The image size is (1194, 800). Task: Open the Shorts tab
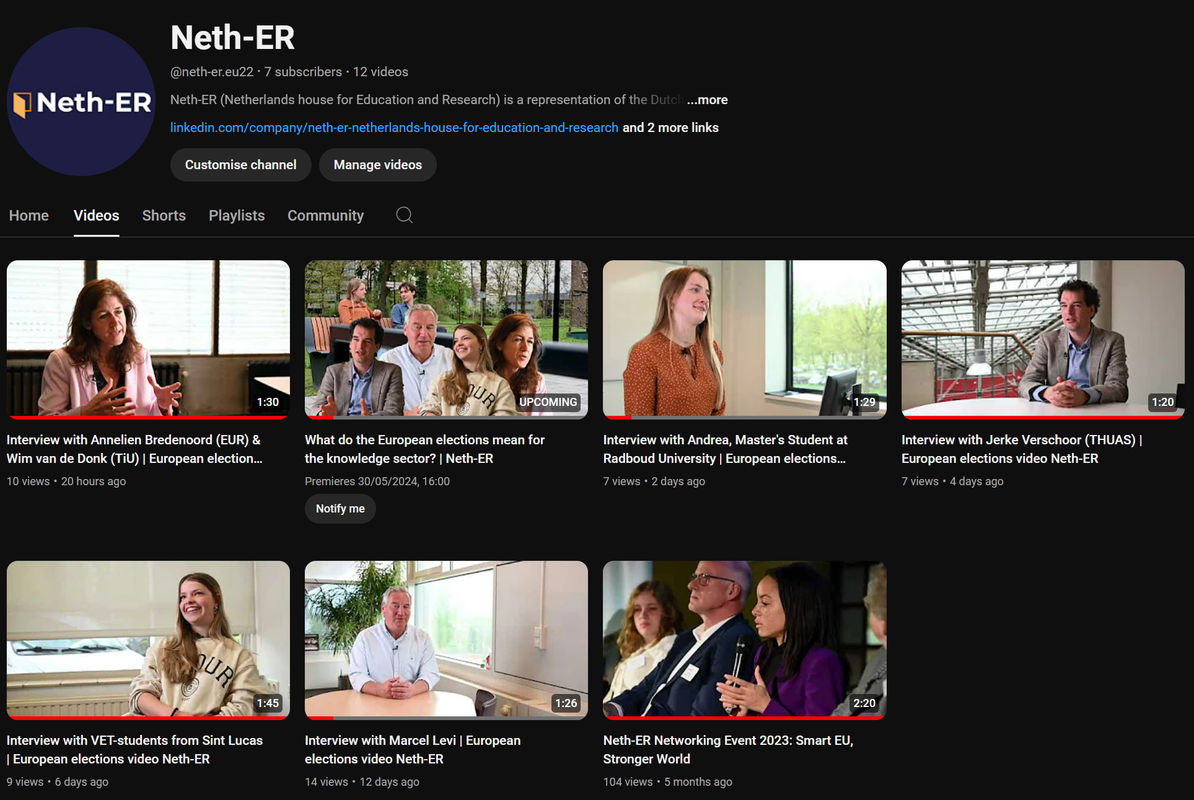(x=164, y=215)
